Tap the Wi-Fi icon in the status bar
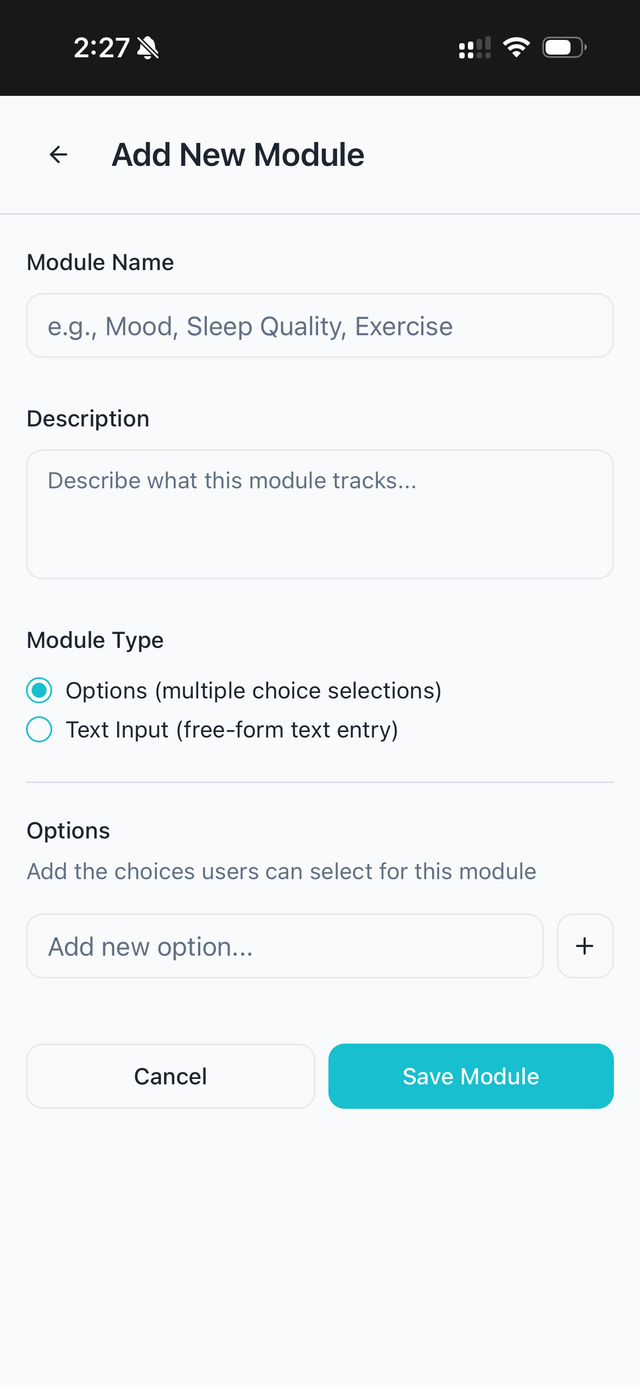This screenshot has width=640, height=1387. (x=515, y=46)
